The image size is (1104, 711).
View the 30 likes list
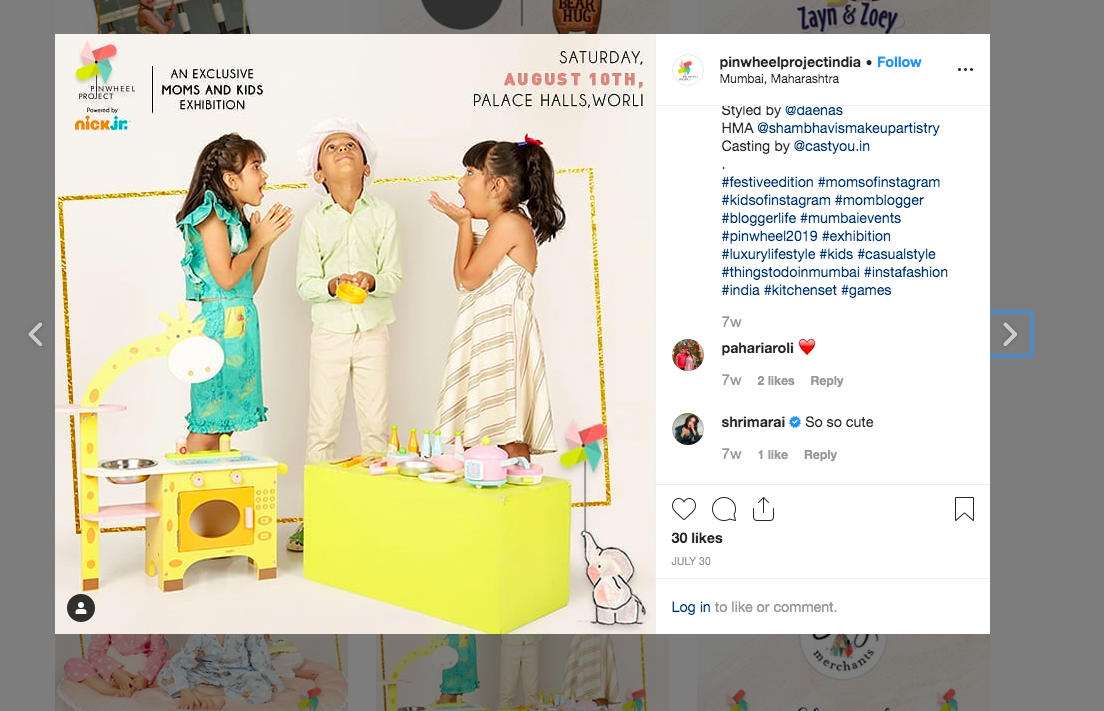click(x=696, y=538)
